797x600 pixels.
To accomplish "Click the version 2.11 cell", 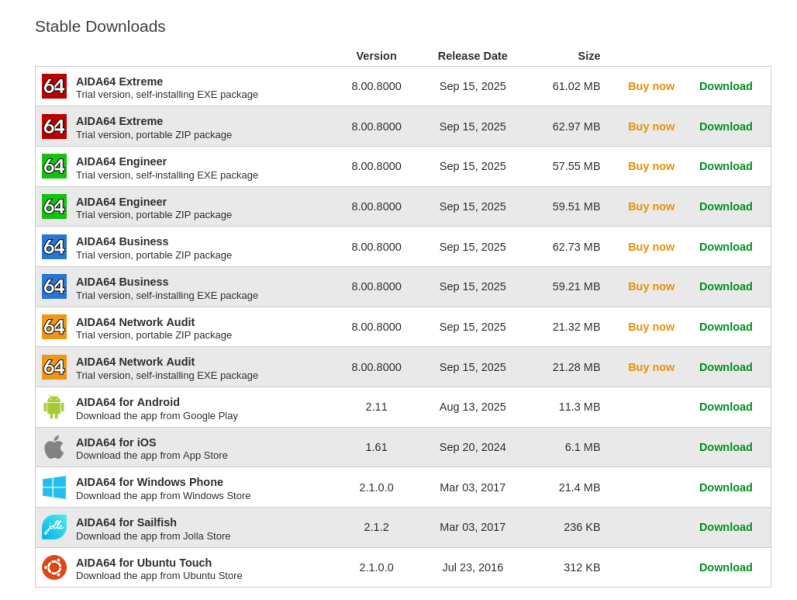I will tap(376, 407).
